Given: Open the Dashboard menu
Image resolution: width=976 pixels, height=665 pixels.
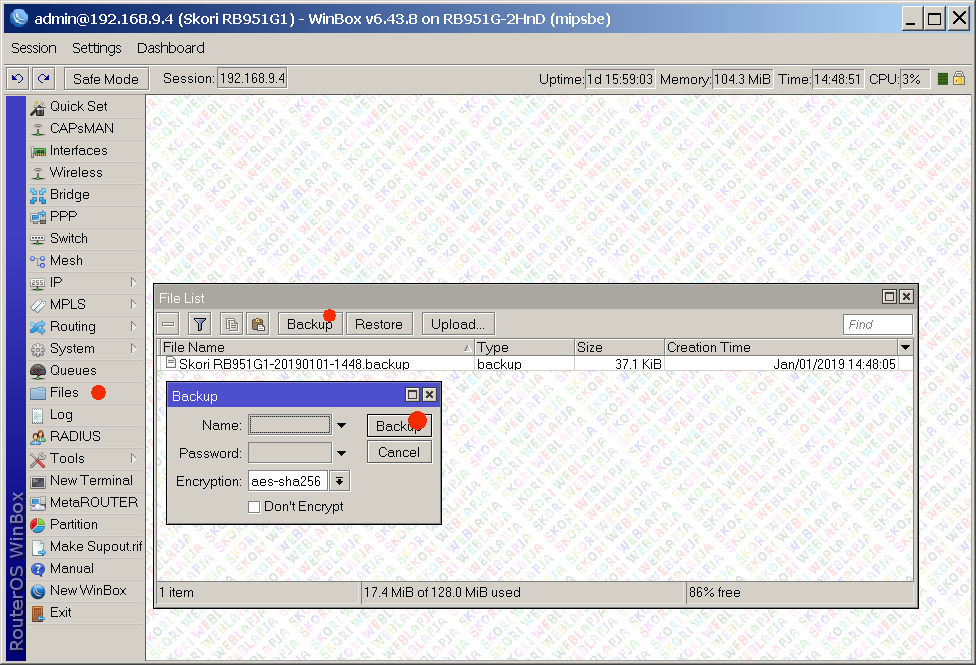Looking at the screenshot, I should (x=170, y=48).
